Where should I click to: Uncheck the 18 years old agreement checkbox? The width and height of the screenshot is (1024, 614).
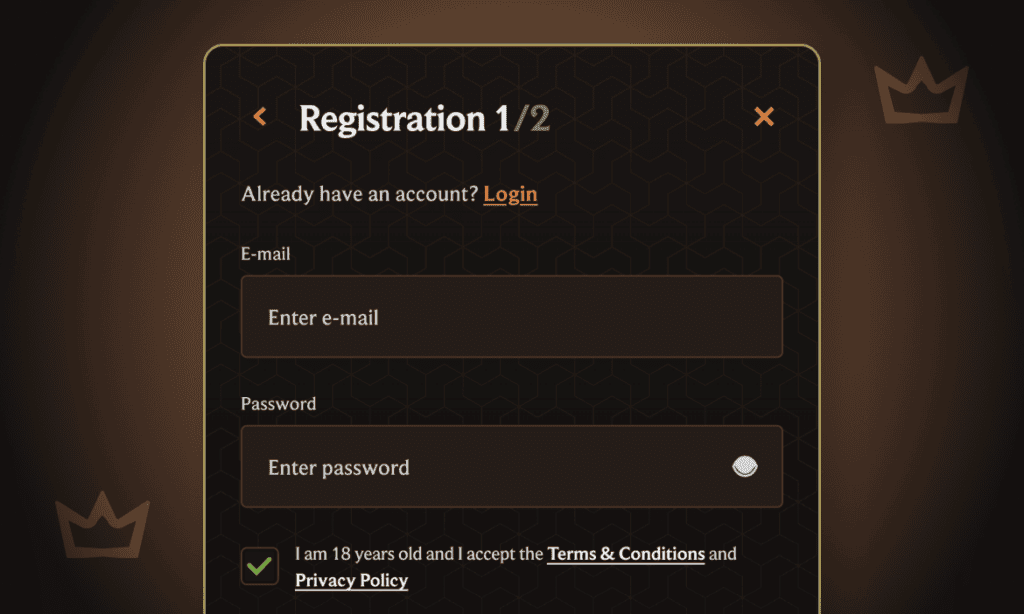[x=260, y=566]
